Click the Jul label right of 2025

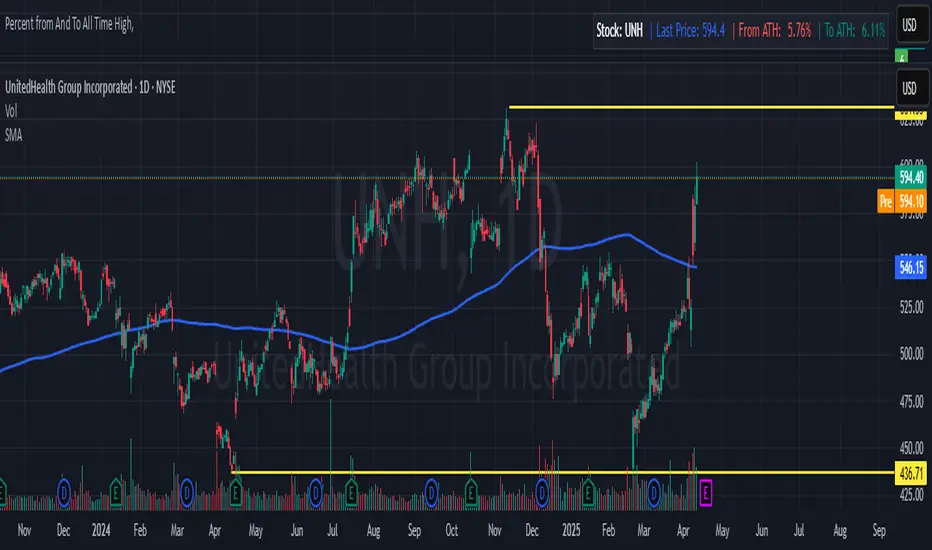[799, 530]
